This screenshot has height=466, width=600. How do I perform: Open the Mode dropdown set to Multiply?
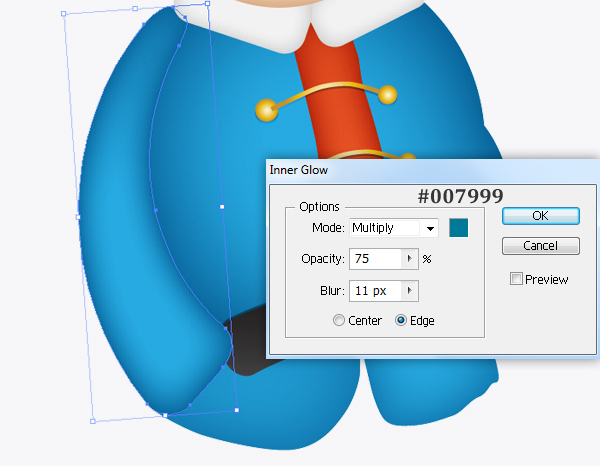tap(394, 228)
